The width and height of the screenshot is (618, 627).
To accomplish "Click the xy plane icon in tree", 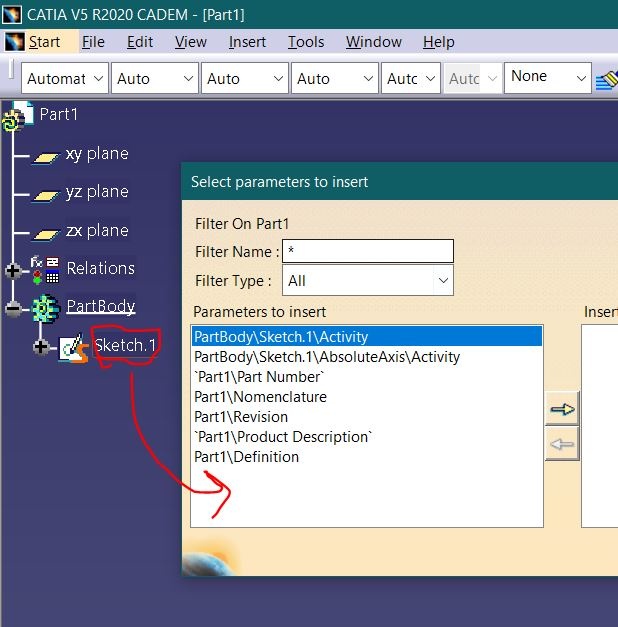I will click(x=46, y=158).
